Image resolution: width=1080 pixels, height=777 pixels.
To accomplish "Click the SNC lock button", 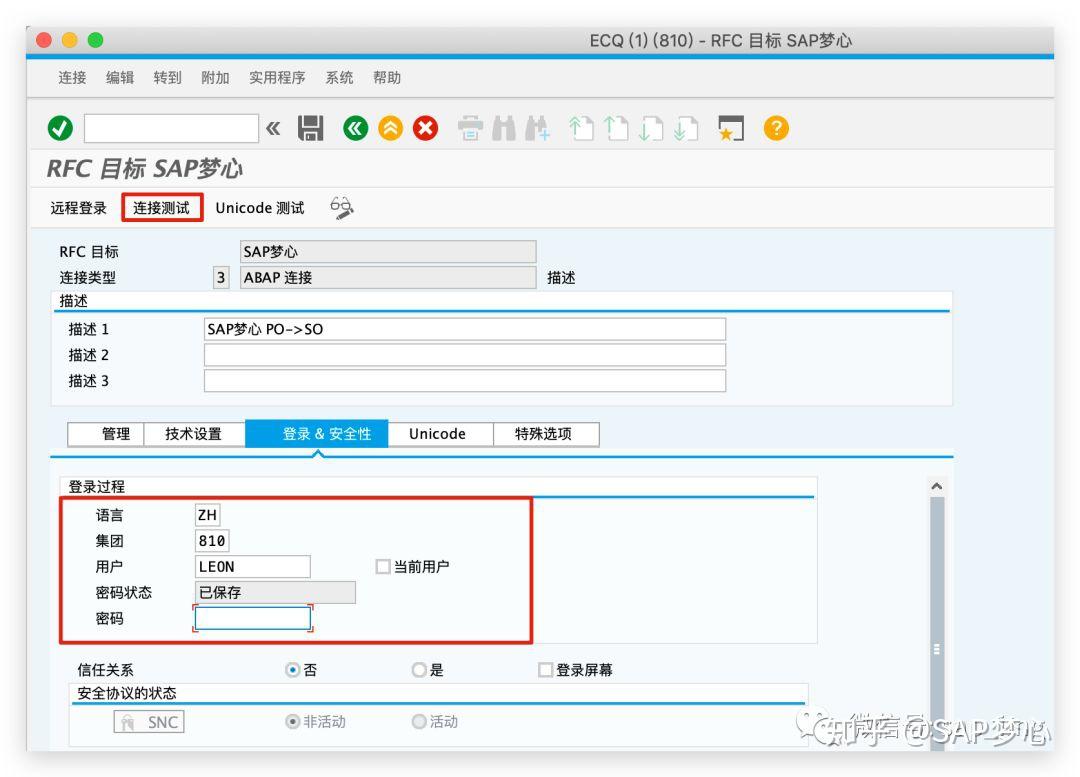I will click(149, 722).
